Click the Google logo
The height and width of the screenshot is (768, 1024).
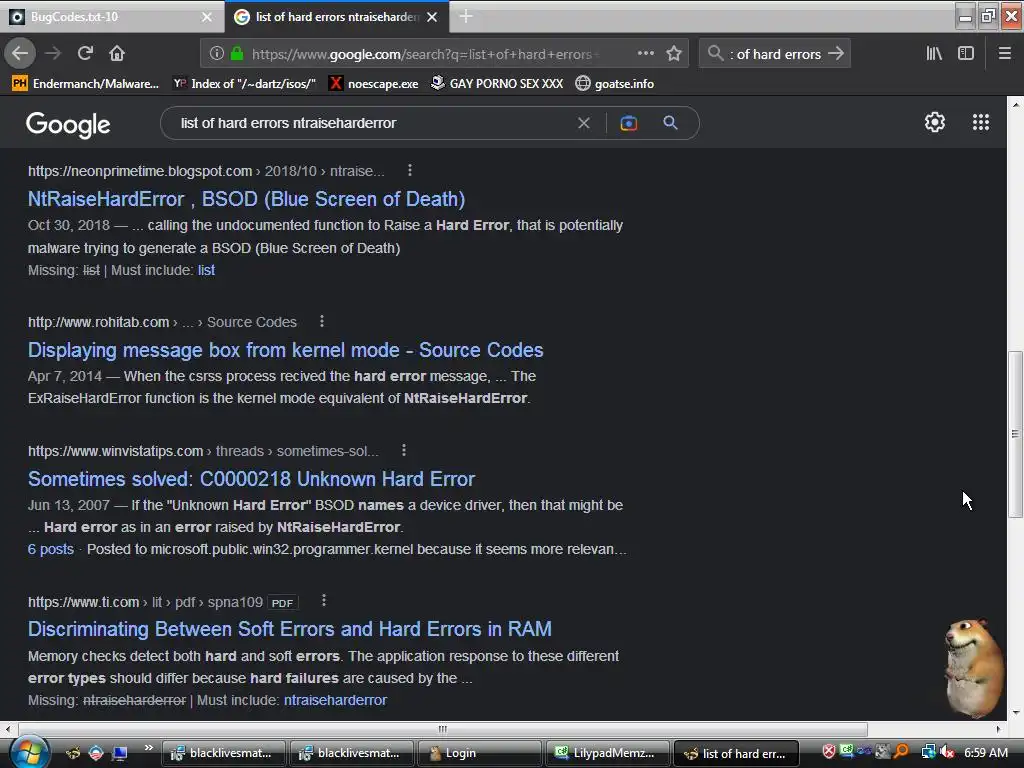tap(68, 124)
